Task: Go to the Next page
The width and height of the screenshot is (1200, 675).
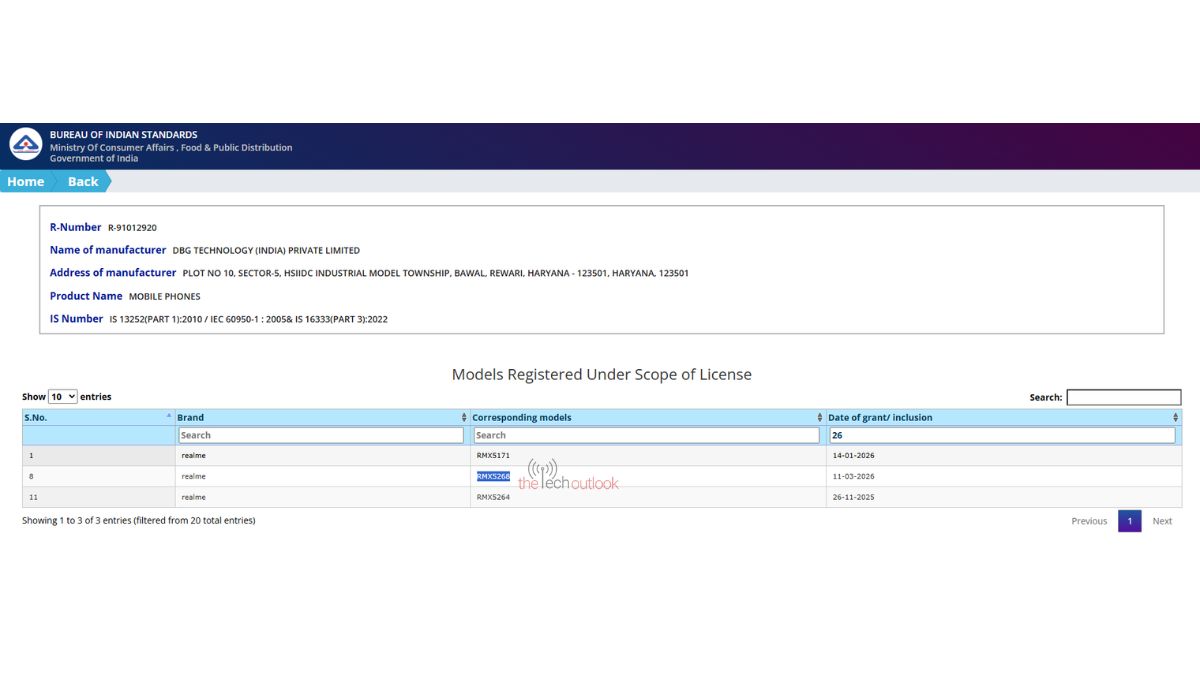Action: (x=1162, y=521)
